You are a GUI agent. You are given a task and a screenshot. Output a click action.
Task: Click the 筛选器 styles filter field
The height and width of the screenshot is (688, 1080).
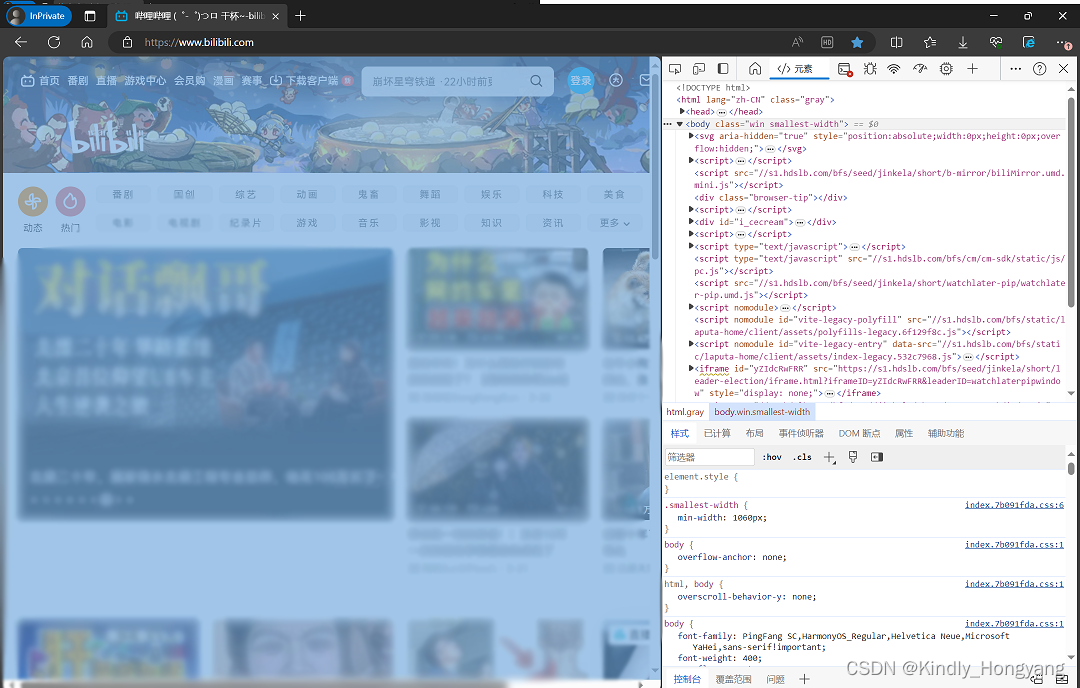coord(709,457)
